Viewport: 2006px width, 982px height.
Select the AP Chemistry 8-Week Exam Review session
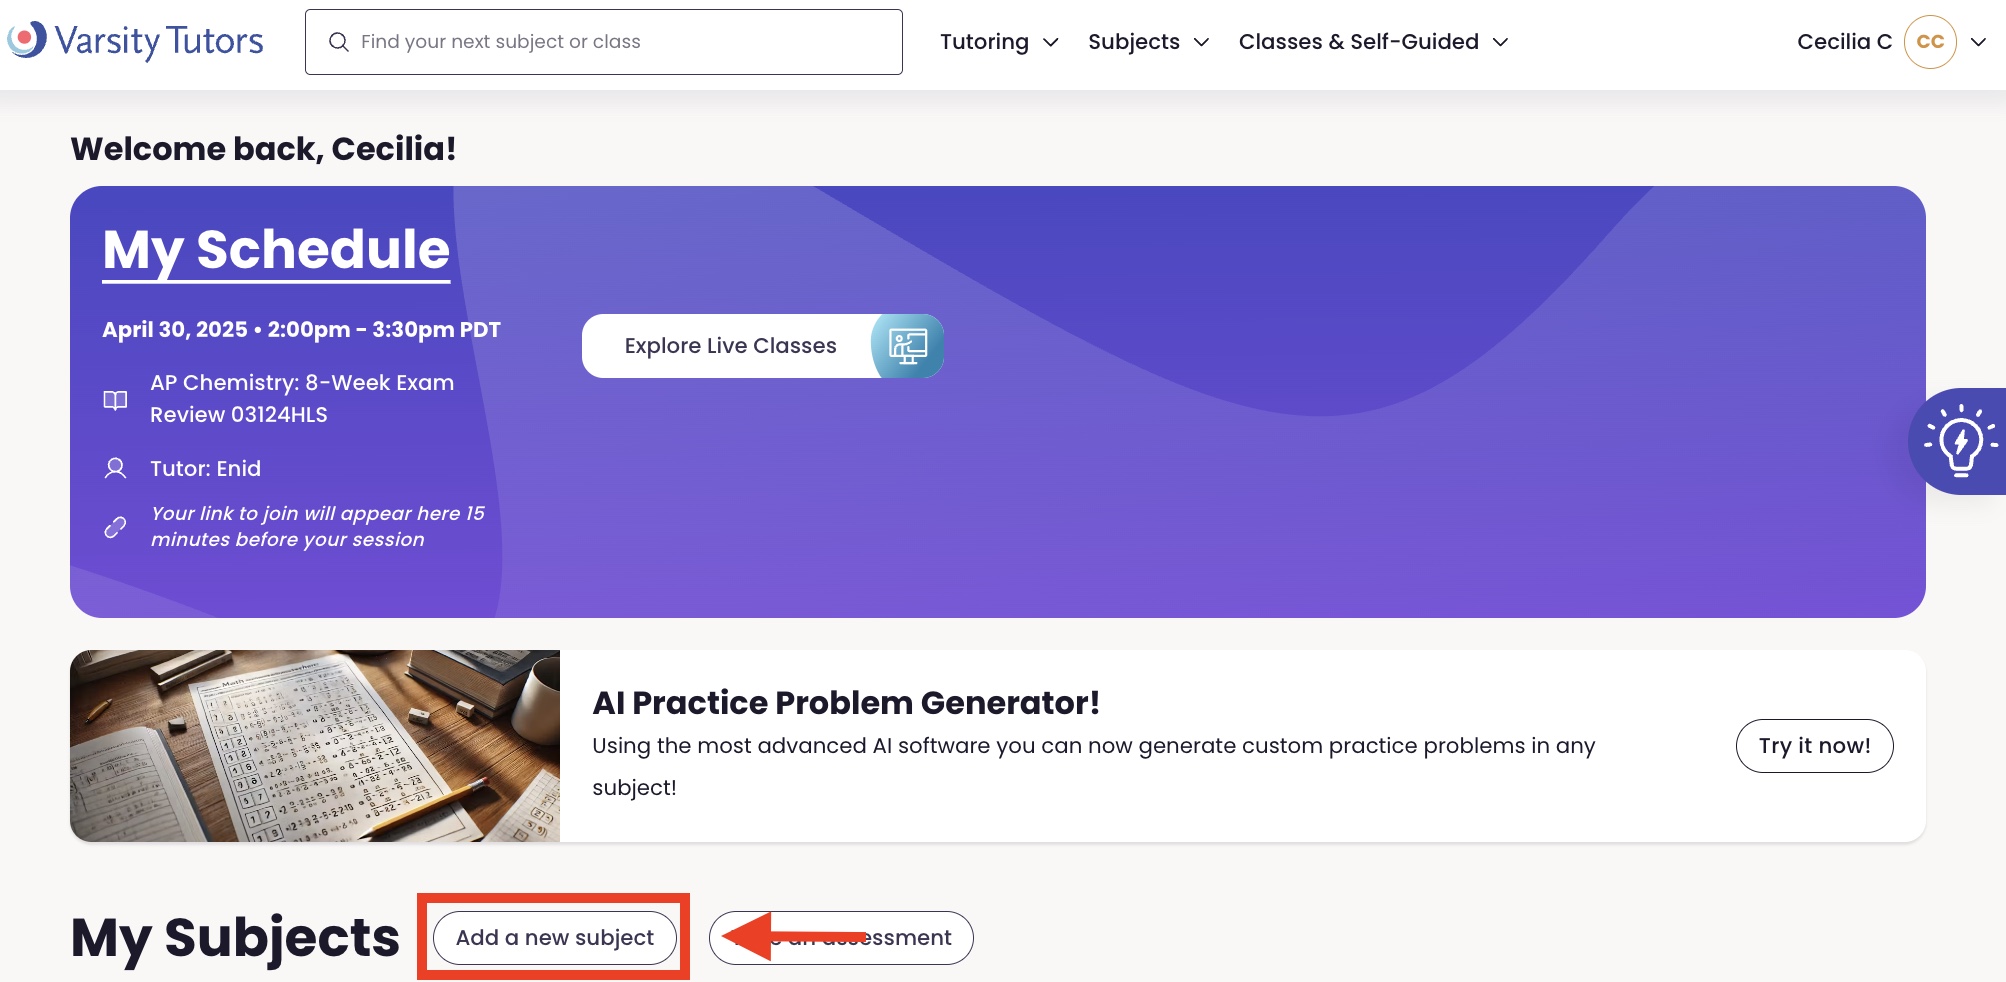pyautogui.click(x=302, y=398)
